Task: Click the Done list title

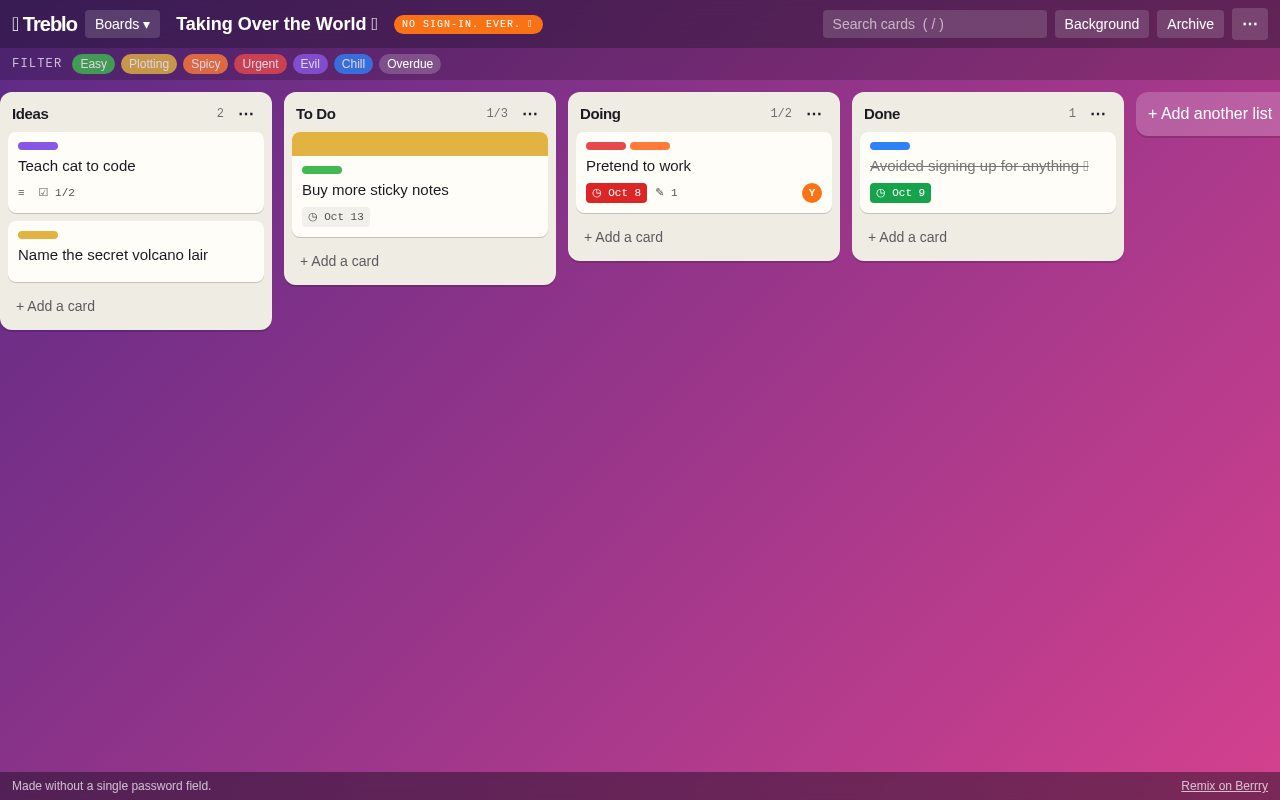Action: pyautogui.click(x=882, y=114)
